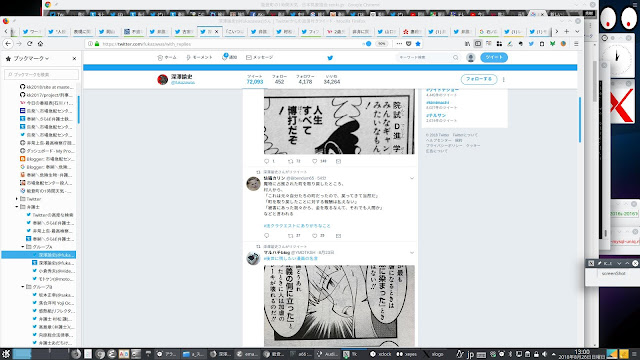View the フォロワー count tab 4,178

305,80
